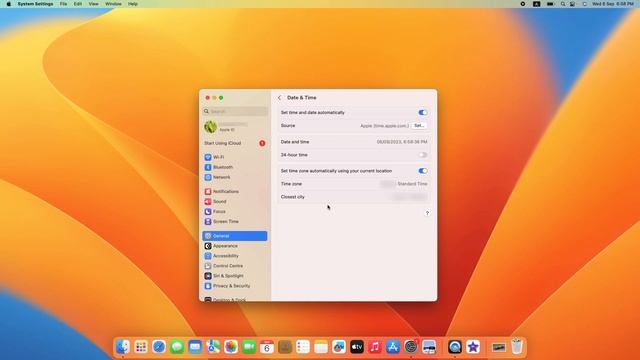The image size is (640, 360).
Task: Click the 'Closest city' row label
Action: [x=293, y=197]
